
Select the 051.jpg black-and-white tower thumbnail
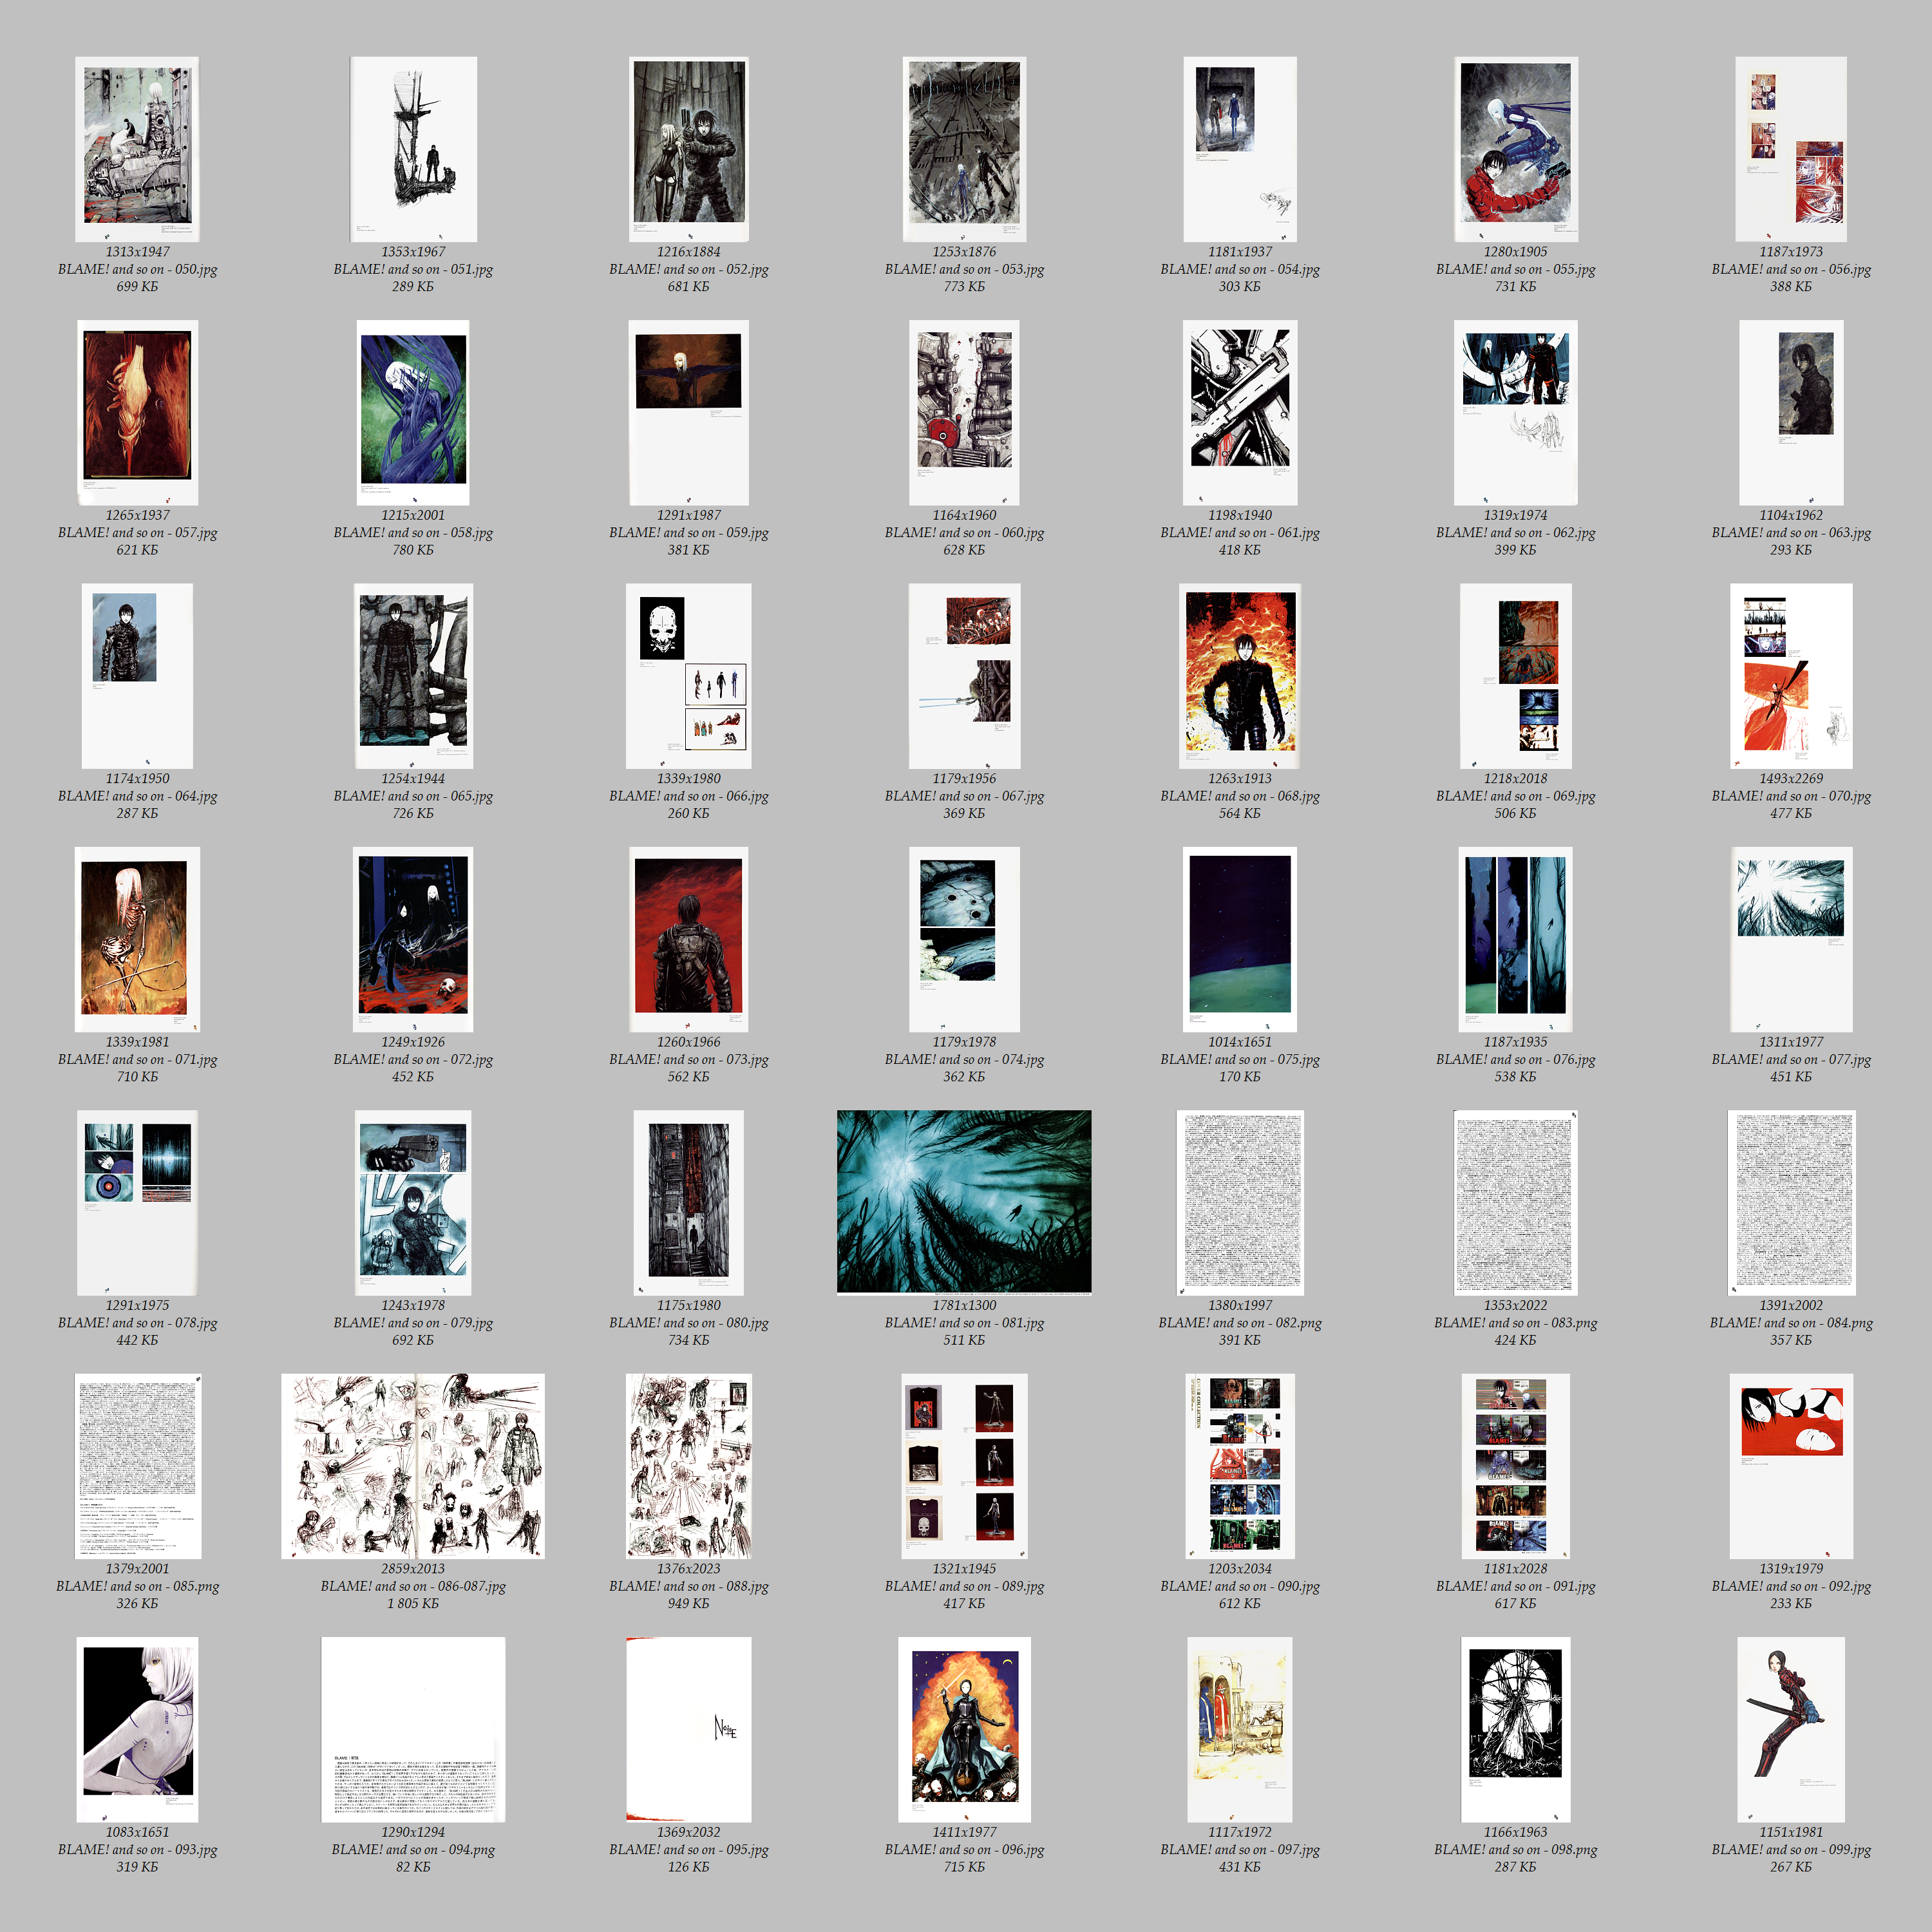click(x=413, y=149)
